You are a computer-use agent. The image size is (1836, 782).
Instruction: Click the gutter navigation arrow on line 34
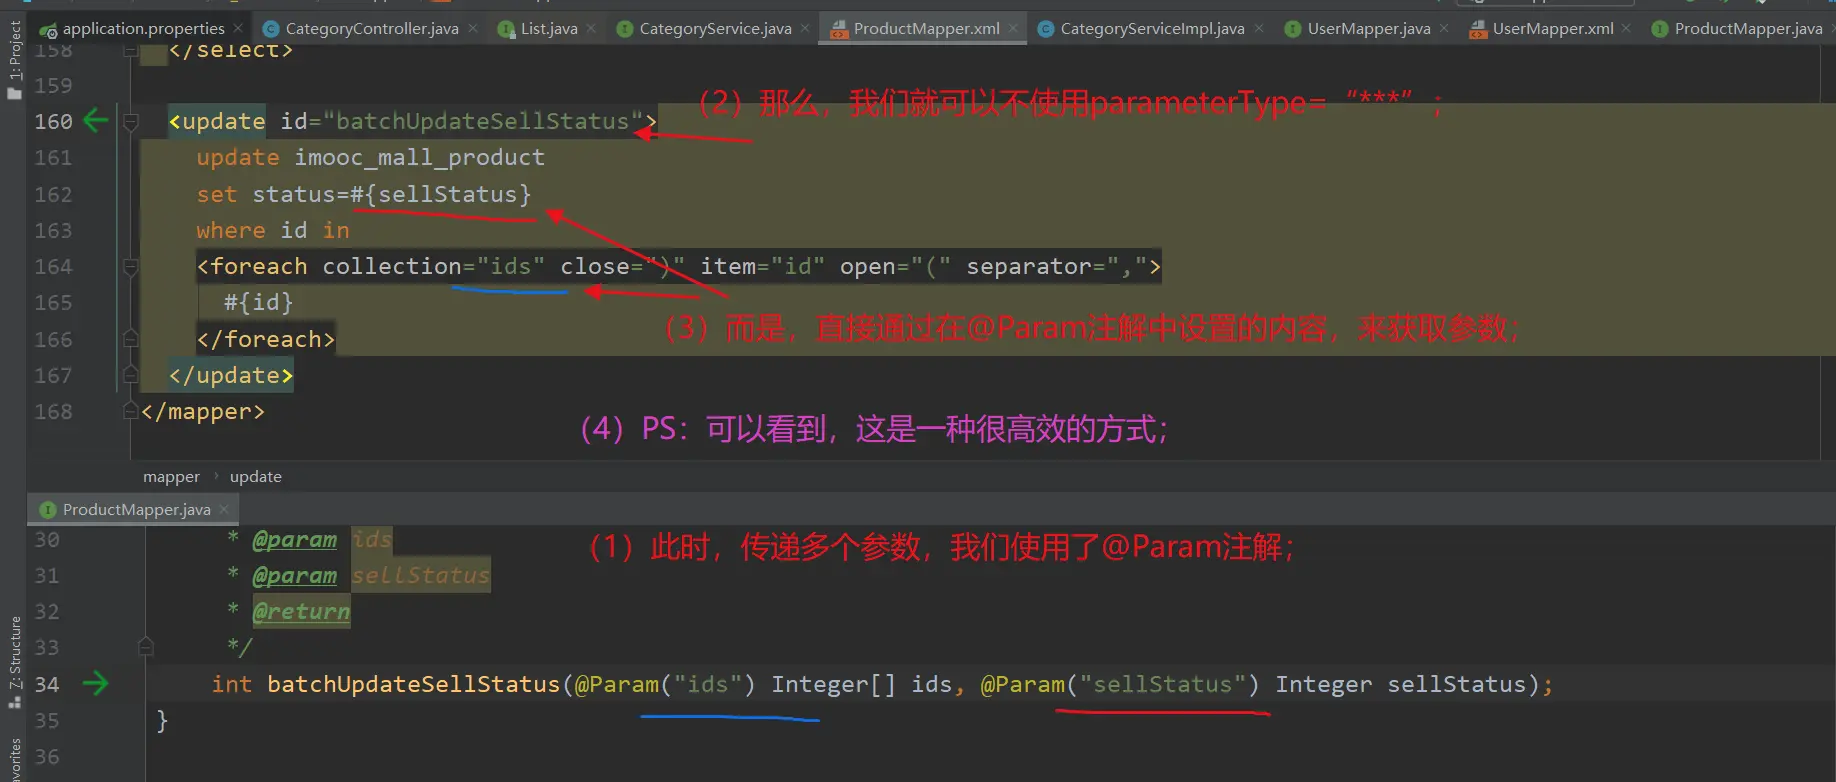point(96,684)
